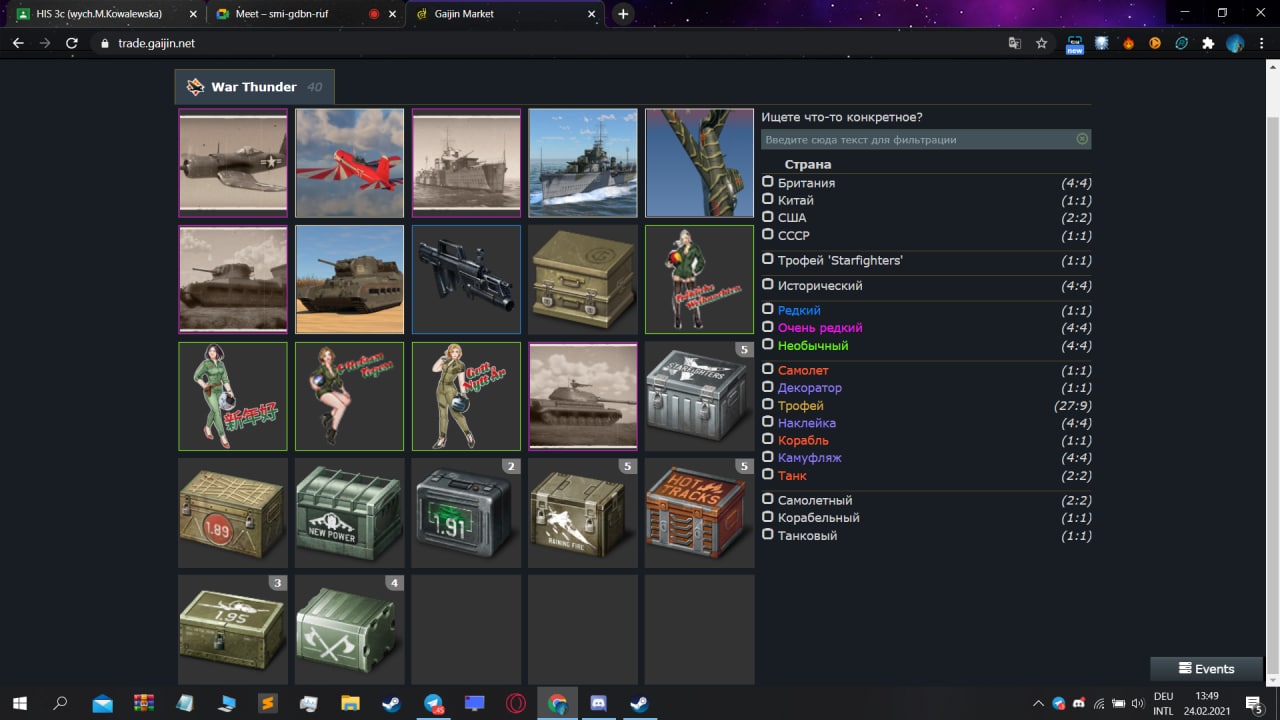Toggle the Трофей type filter
This screenshot has width=1280, height=720.
pos(768,405)
